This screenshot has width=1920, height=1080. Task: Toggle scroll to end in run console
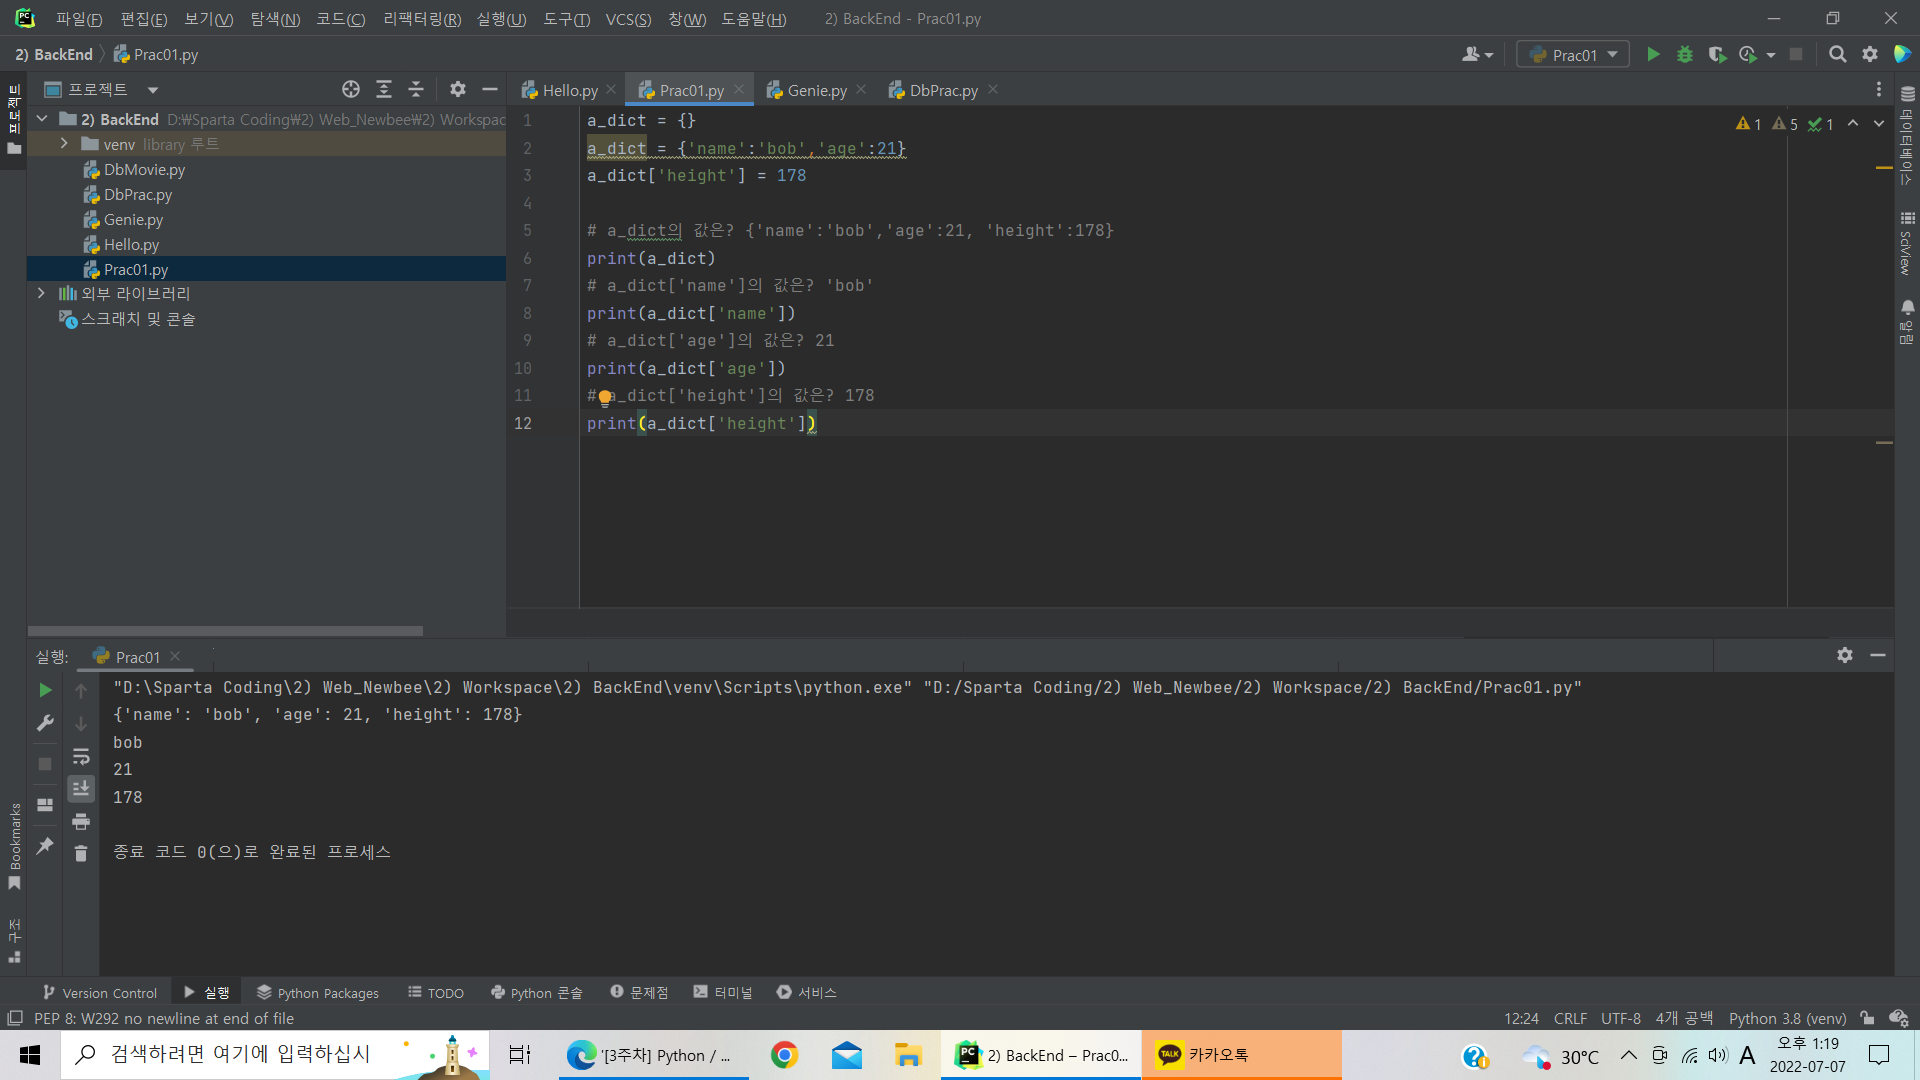[81, 789]
